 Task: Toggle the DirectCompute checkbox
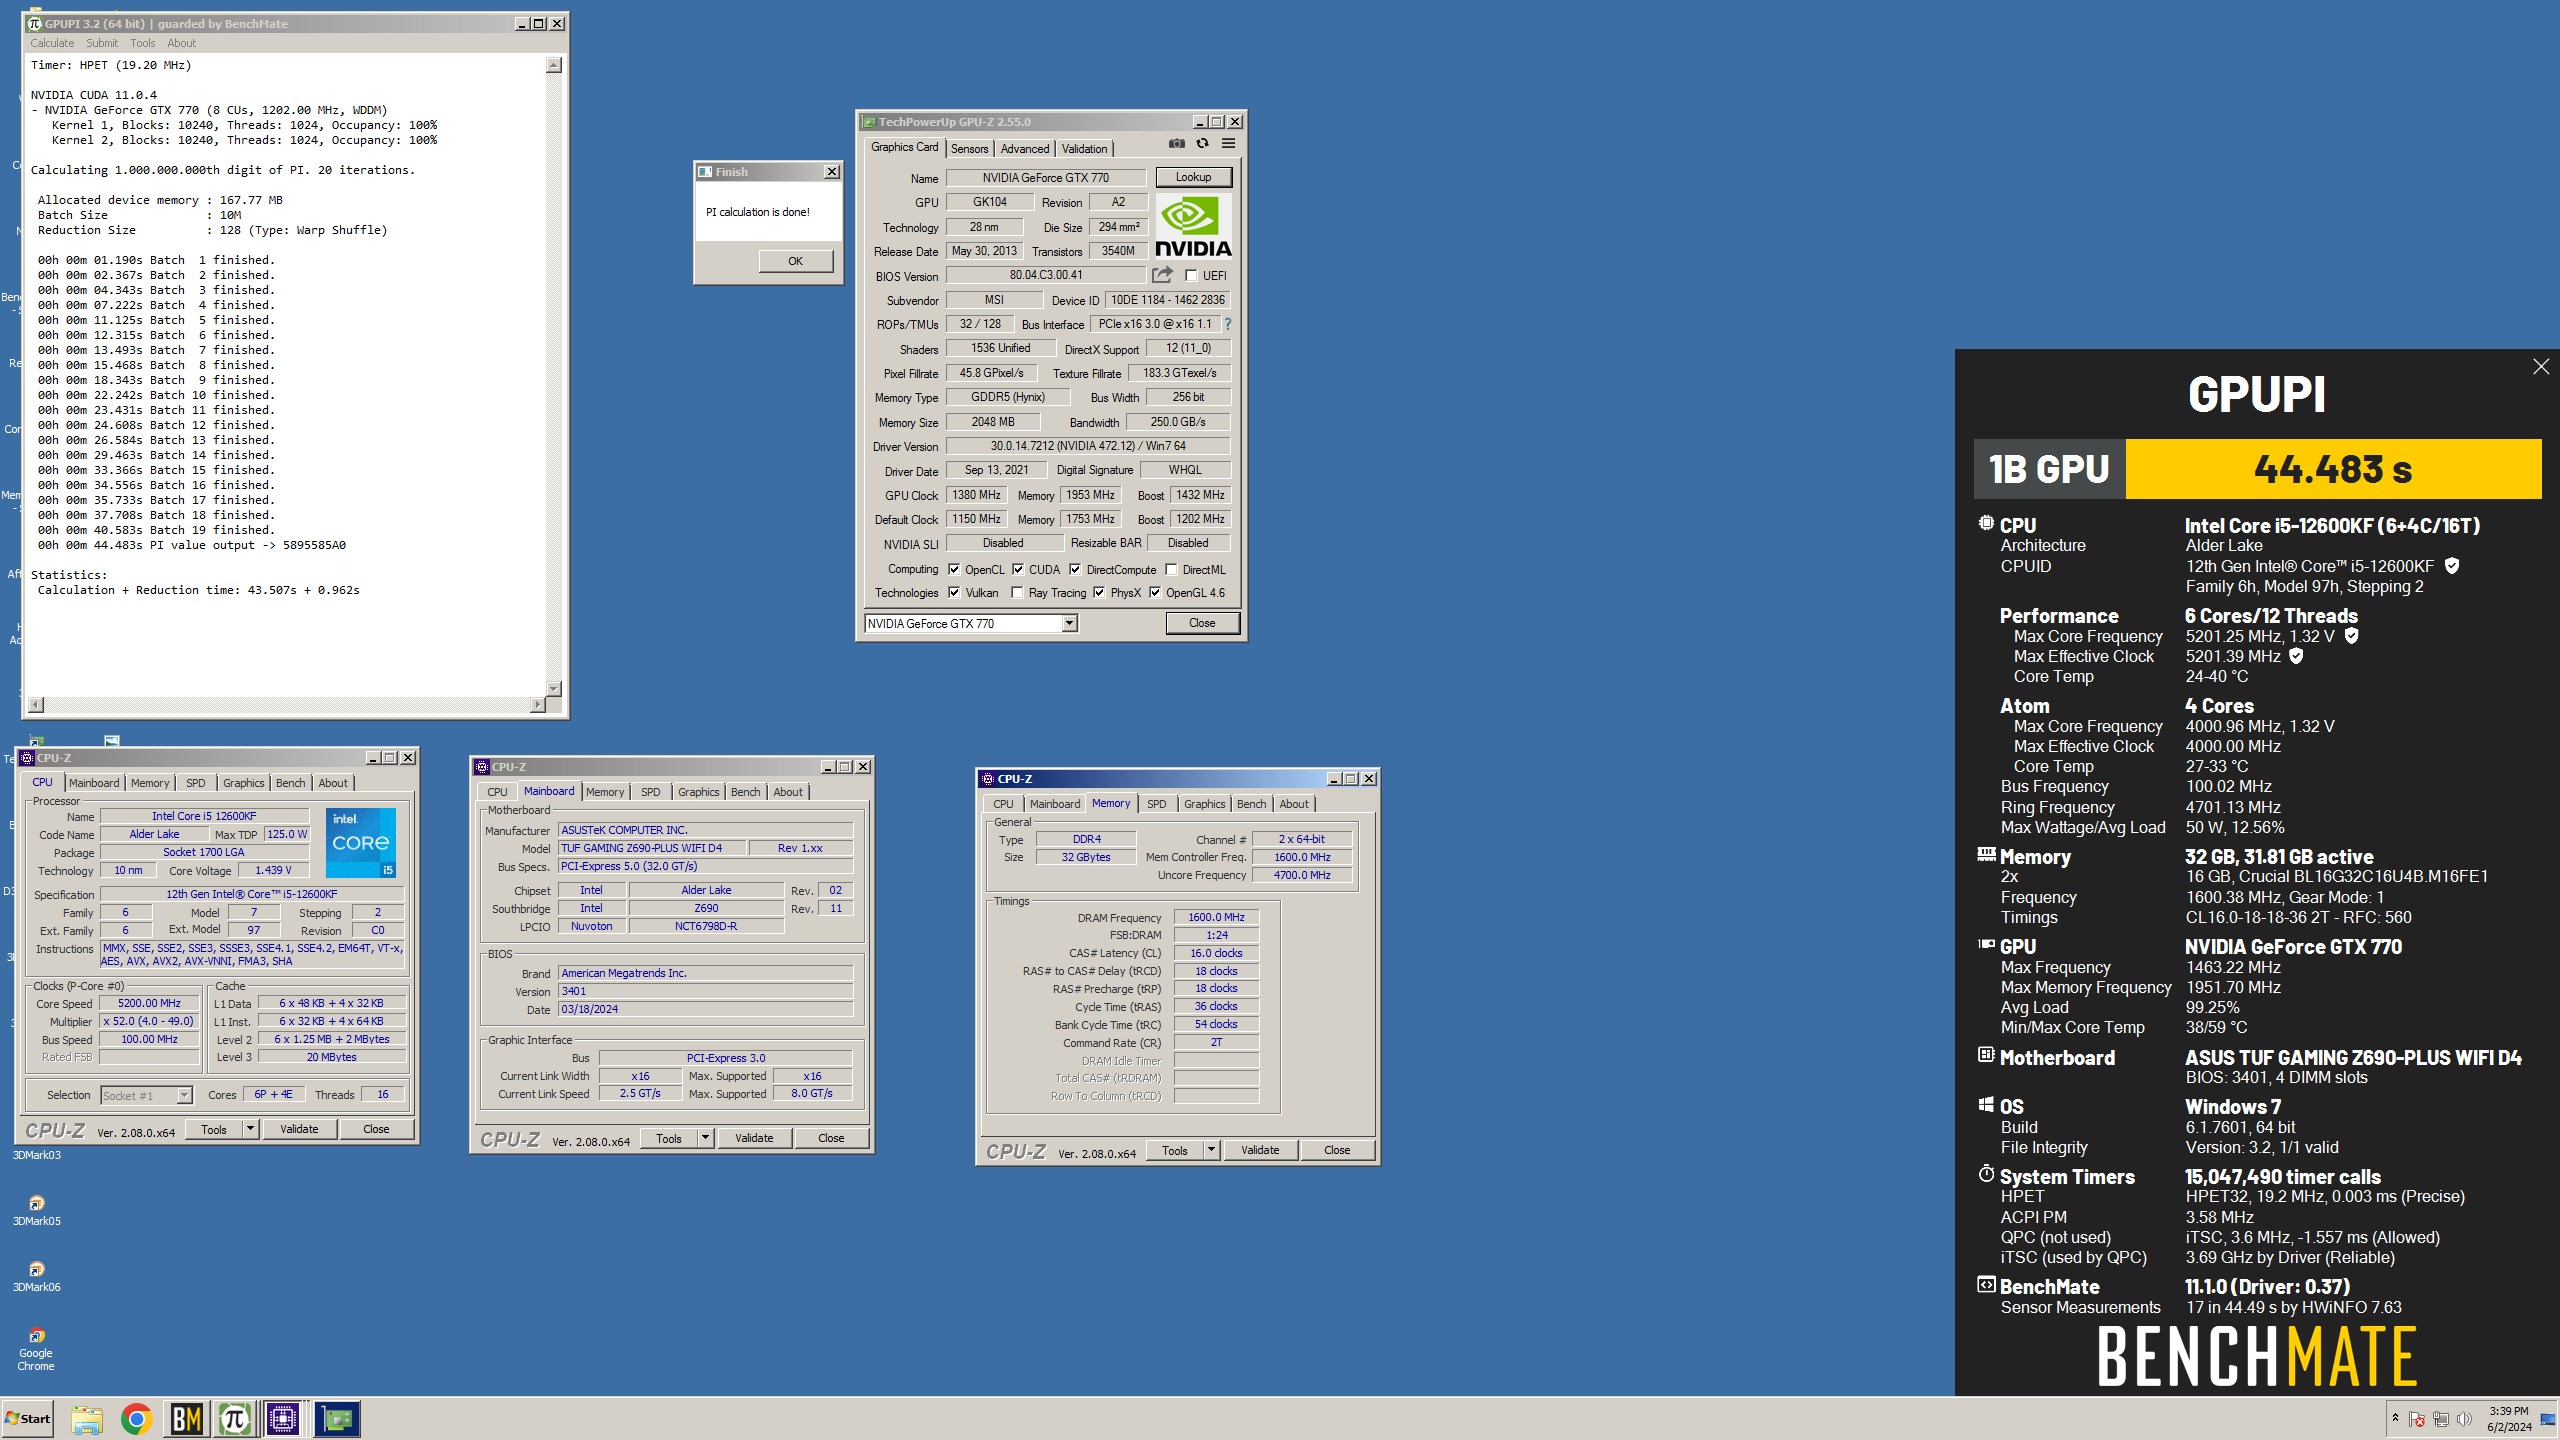pos(1075,570)
